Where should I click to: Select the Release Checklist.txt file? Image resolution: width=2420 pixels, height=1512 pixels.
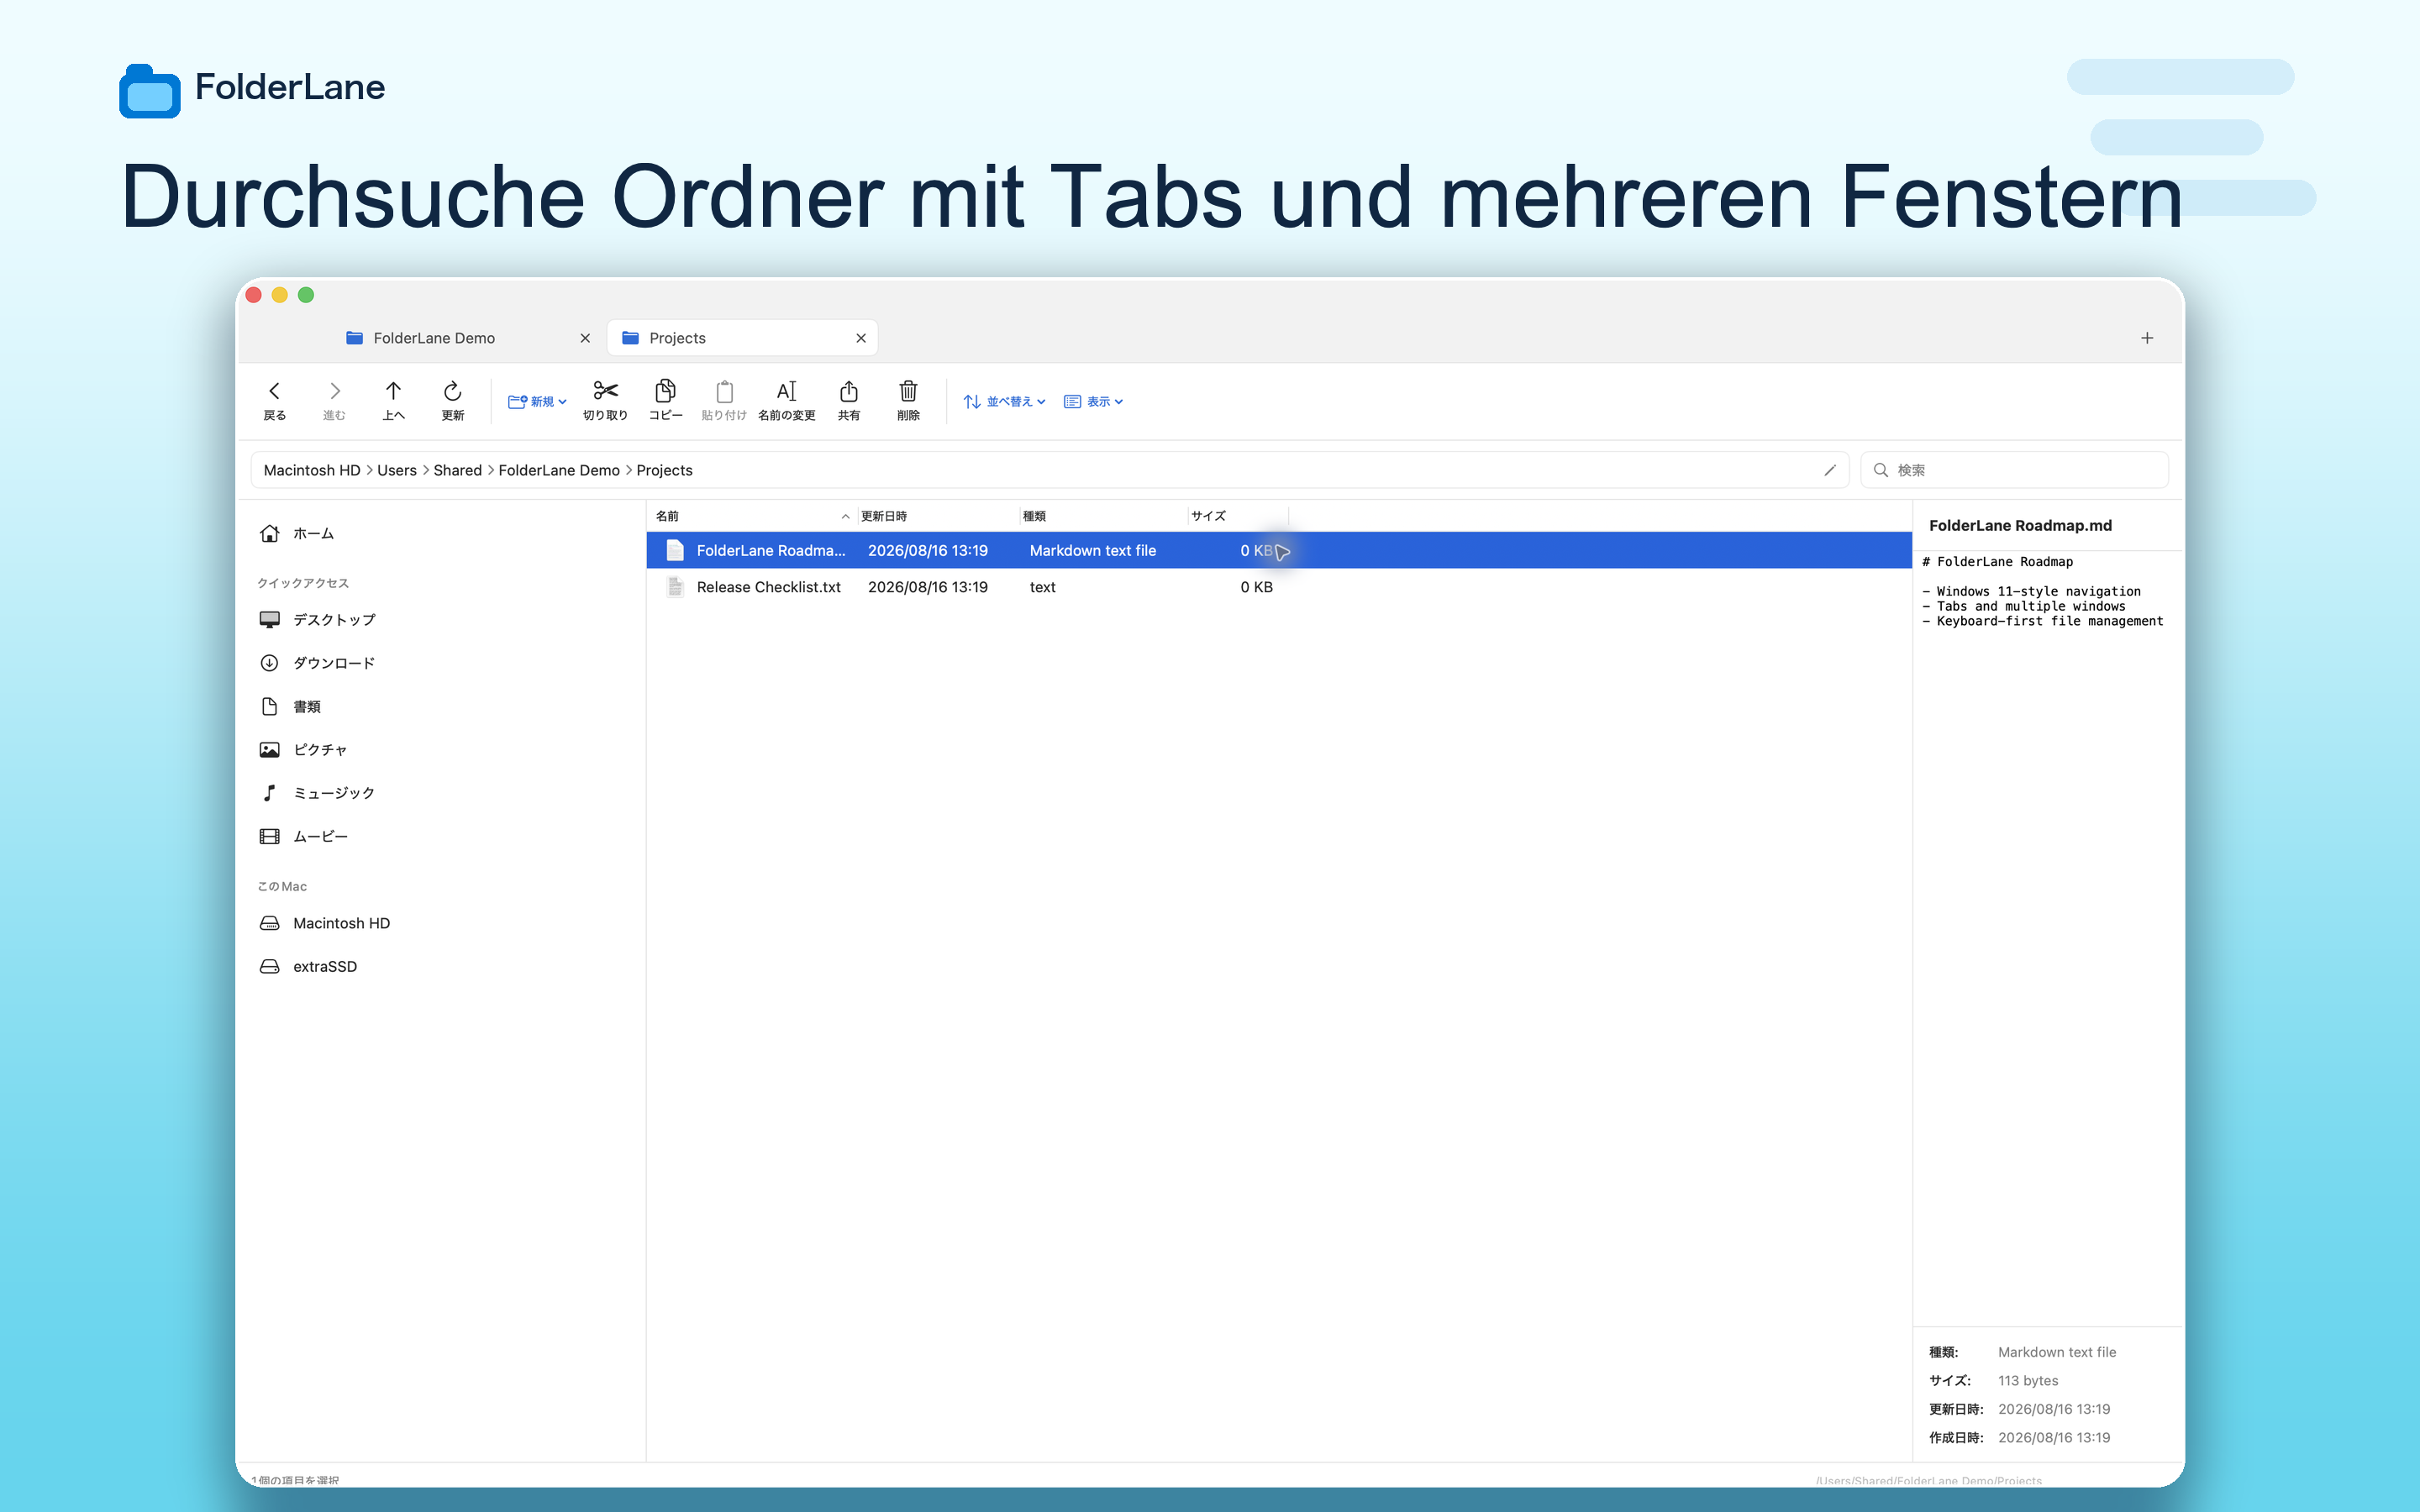(x=1279, y=587)
